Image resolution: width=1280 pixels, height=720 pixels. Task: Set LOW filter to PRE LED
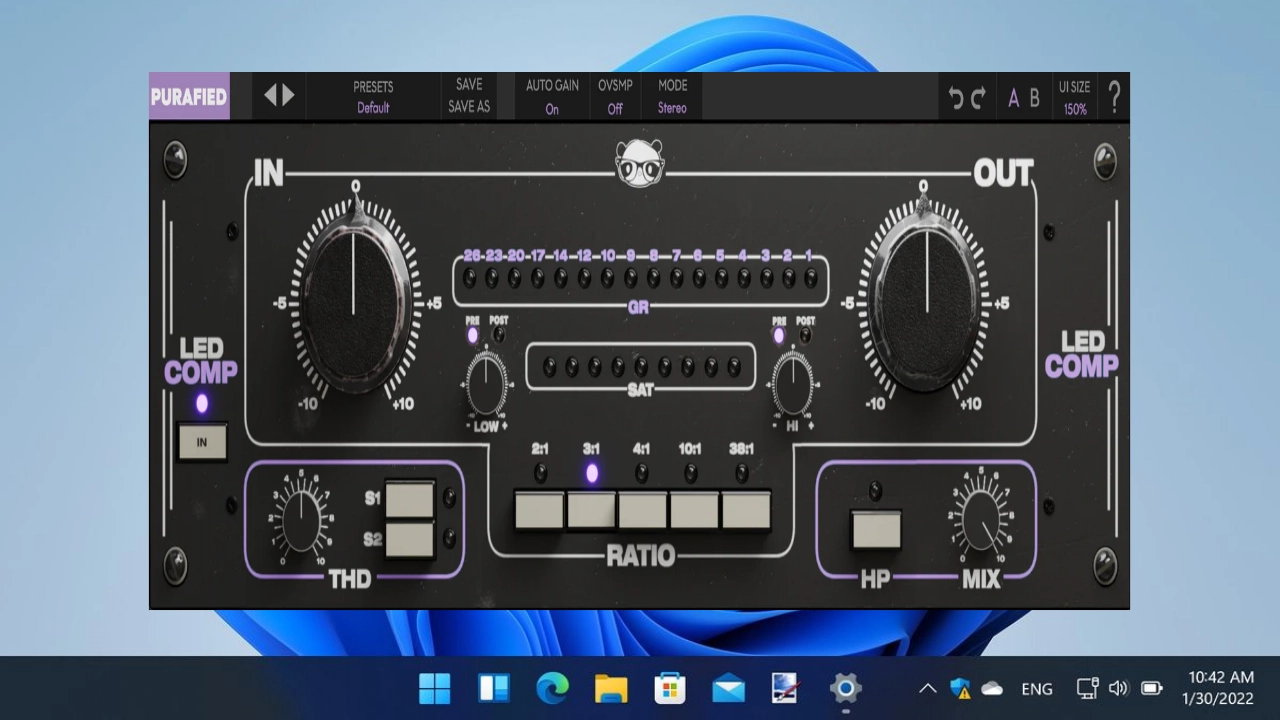[473, 336]
